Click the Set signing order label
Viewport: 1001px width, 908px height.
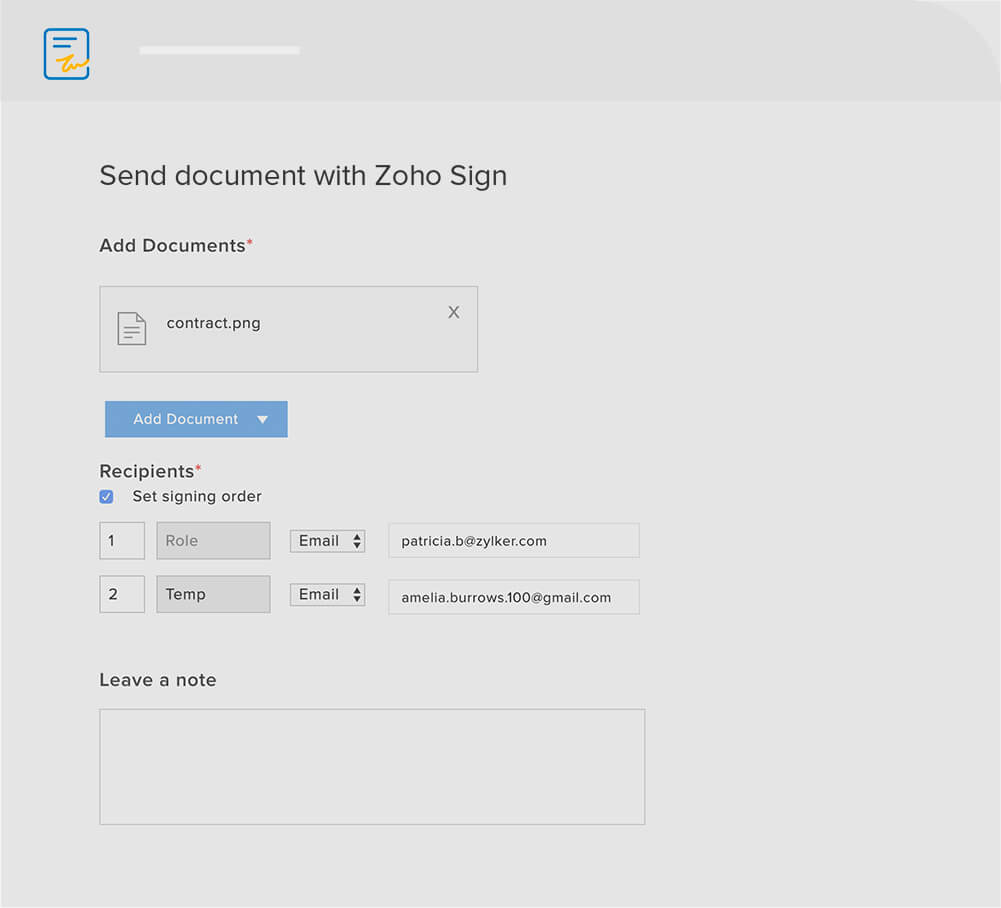pos(197,496)
